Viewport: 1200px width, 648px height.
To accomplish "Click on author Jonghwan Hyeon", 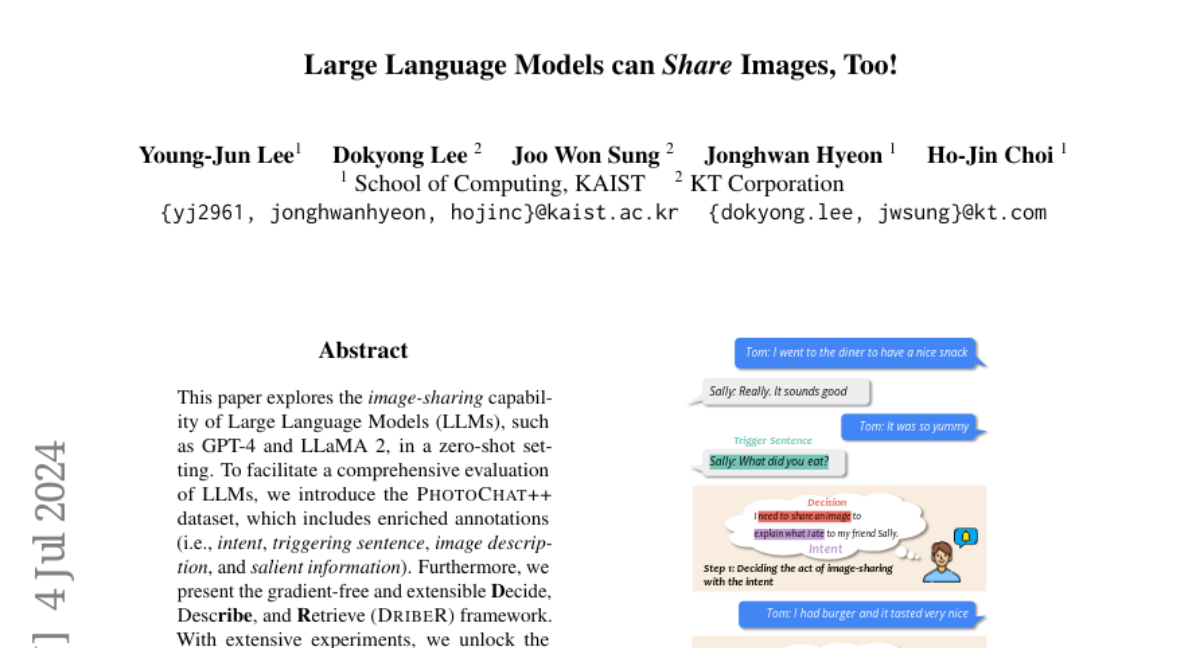I will coord(793,155).
